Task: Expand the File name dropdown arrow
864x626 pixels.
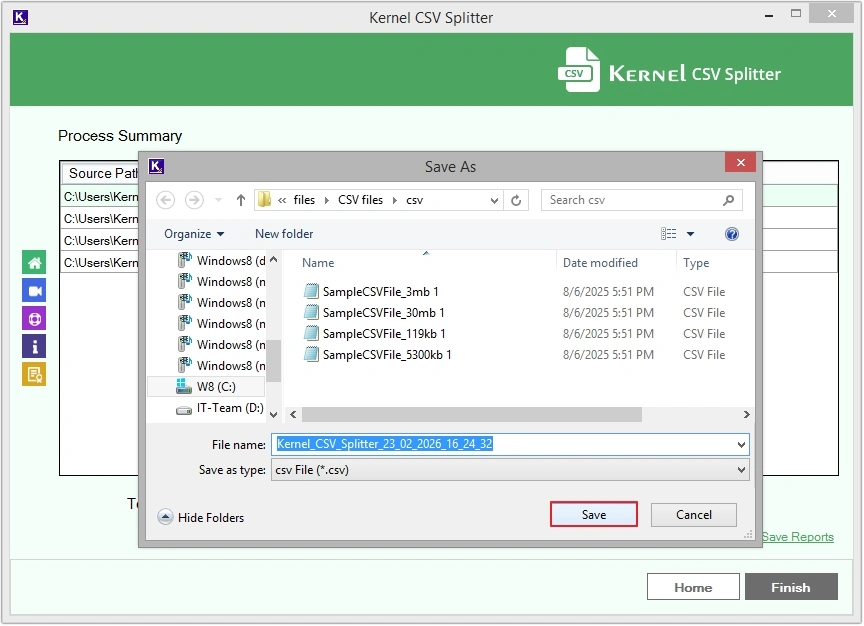Action: [x=741, y=444]
